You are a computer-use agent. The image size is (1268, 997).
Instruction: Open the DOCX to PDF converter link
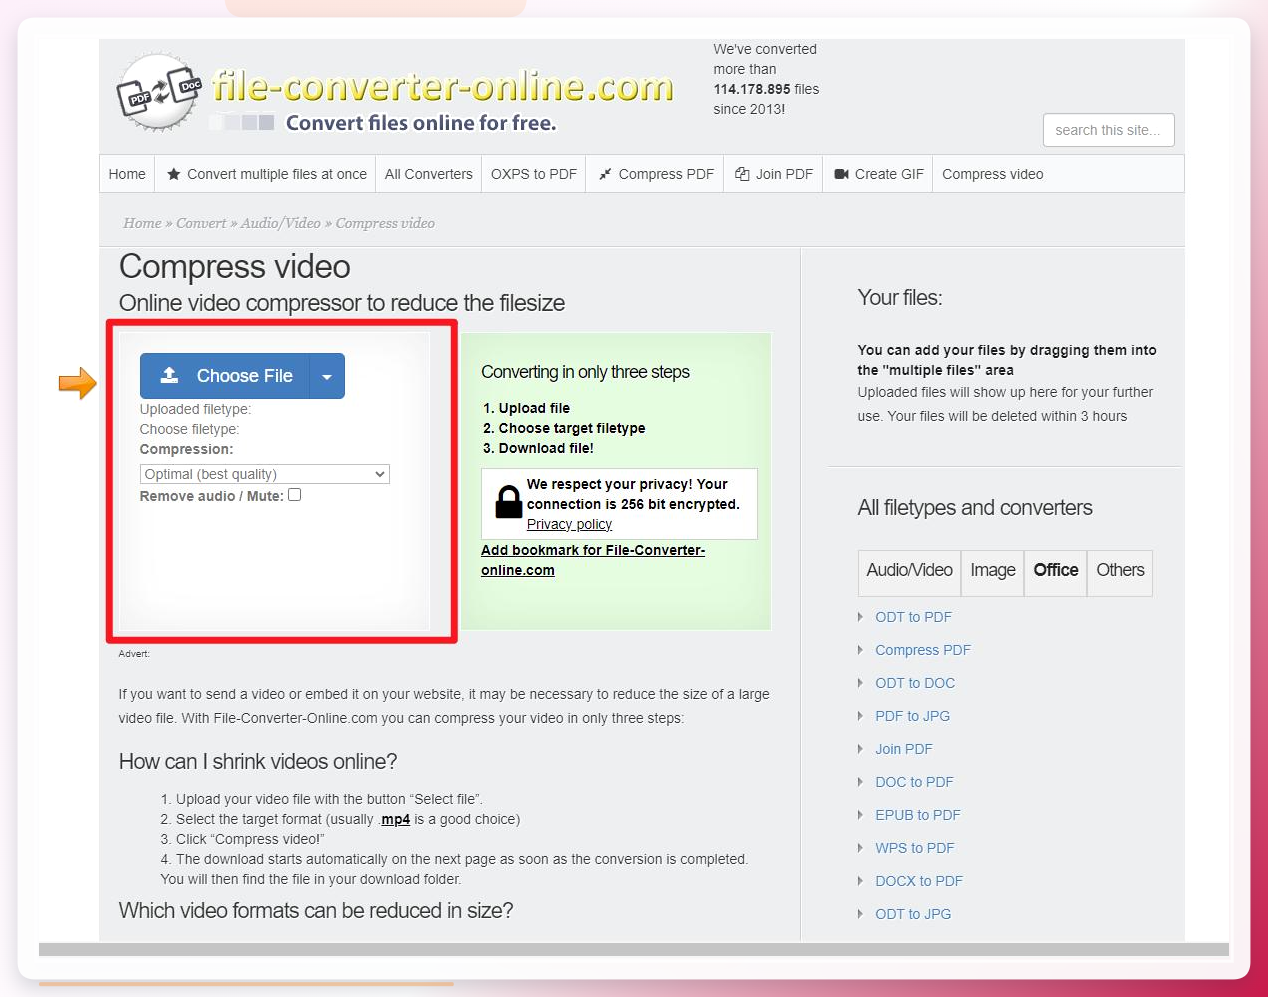click(919, 881)
